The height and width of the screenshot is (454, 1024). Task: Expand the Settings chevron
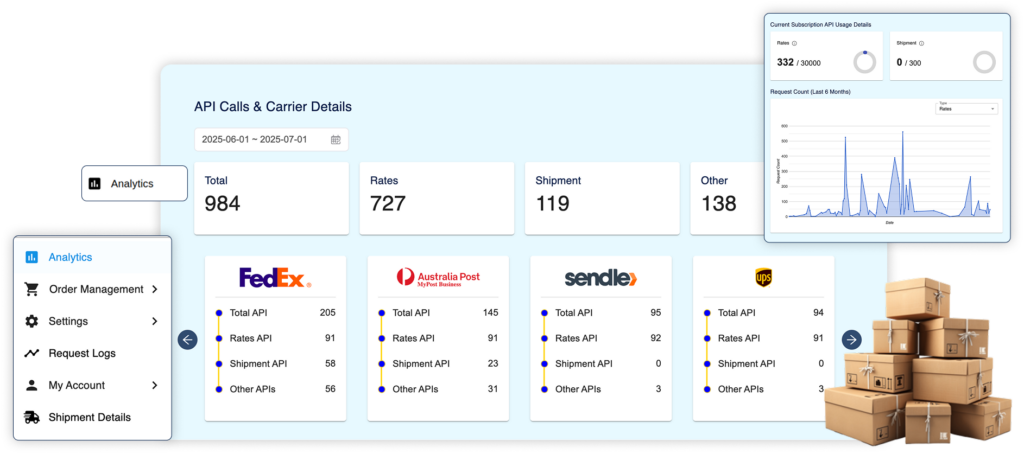click(155, 321)
